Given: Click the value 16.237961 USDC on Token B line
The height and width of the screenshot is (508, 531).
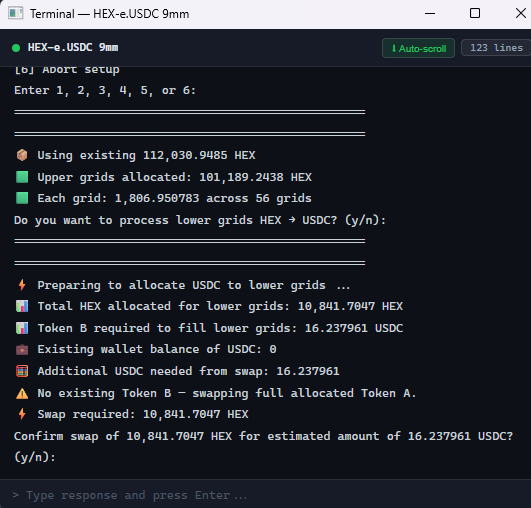Looking at the screenshot, I should 354,328.
